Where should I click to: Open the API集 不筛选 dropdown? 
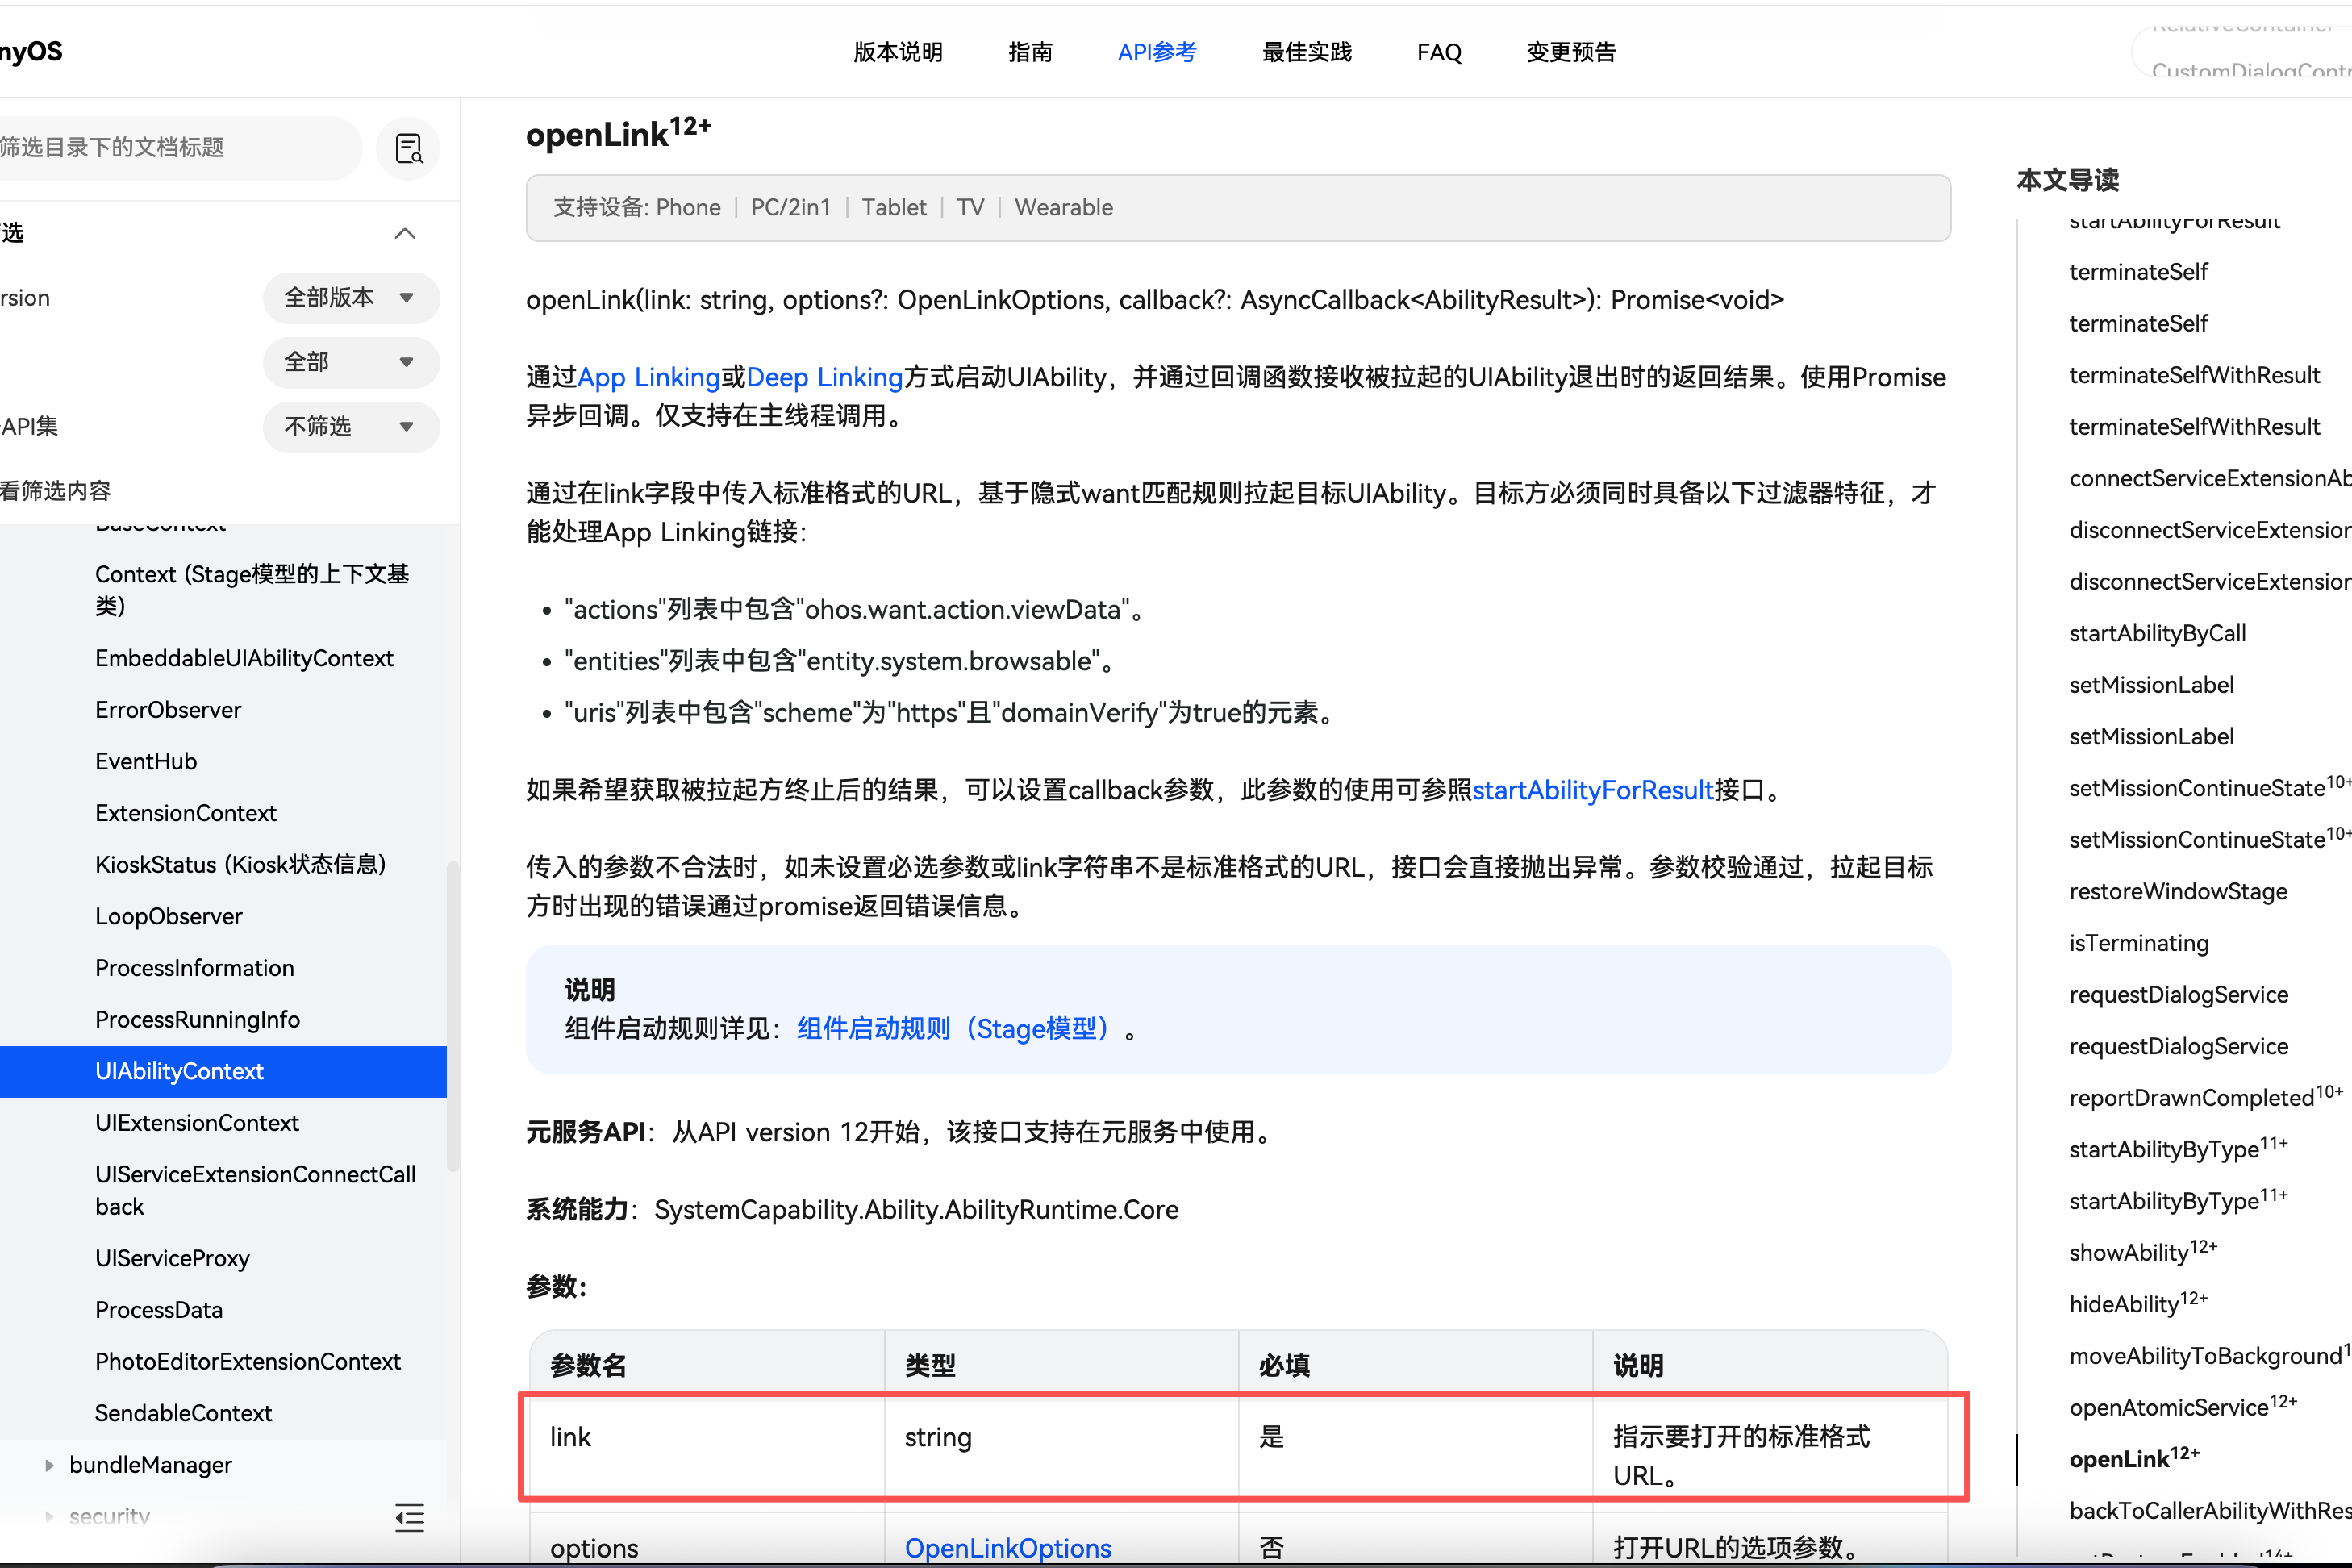point(350,427)
